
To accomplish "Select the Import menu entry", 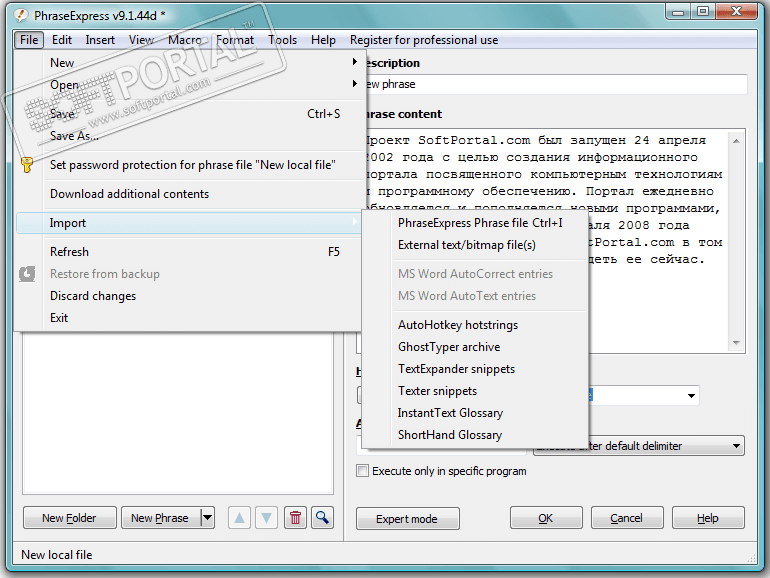I will point(189,223).
